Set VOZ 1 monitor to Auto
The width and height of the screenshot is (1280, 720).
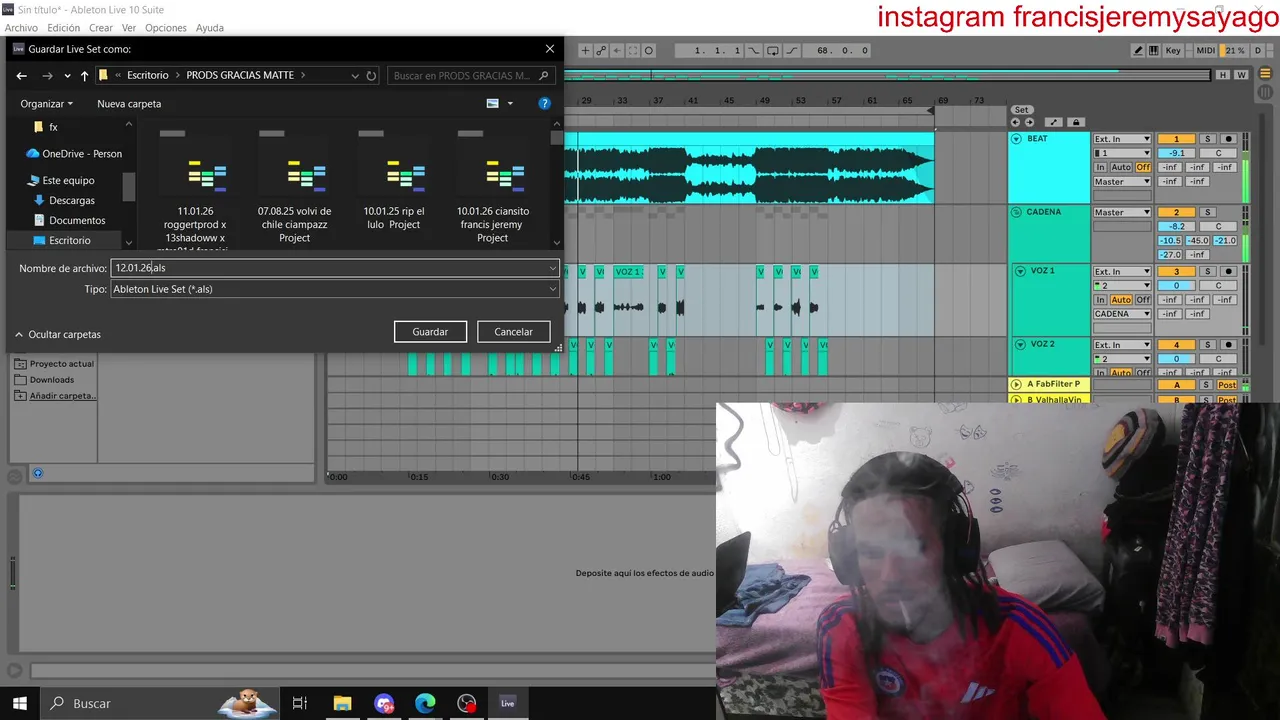point(1121,300)
